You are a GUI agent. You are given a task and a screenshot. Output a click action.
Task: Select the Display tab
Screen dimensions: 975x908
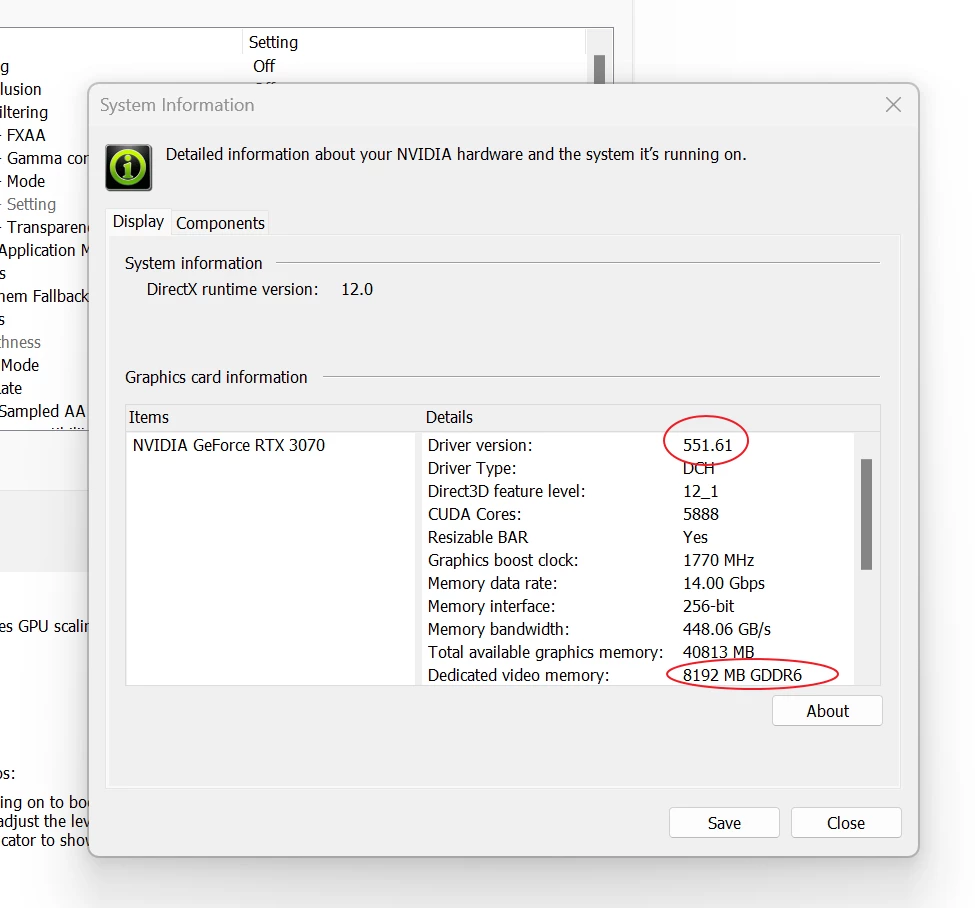[138, 221]
